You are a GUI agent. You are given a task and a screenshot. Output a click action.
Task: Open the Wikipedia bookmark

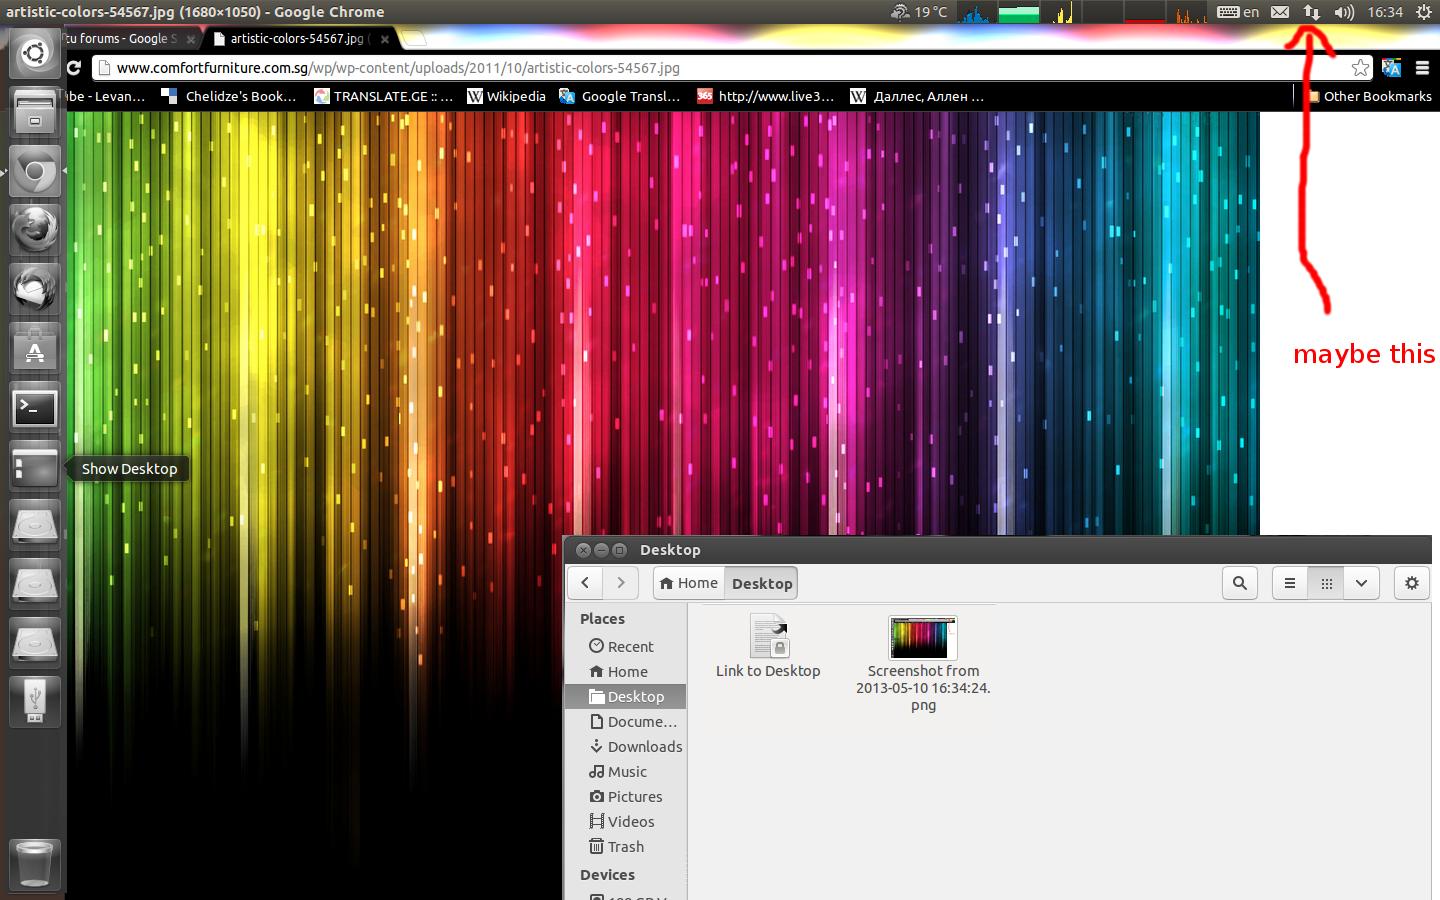(506, 96)
